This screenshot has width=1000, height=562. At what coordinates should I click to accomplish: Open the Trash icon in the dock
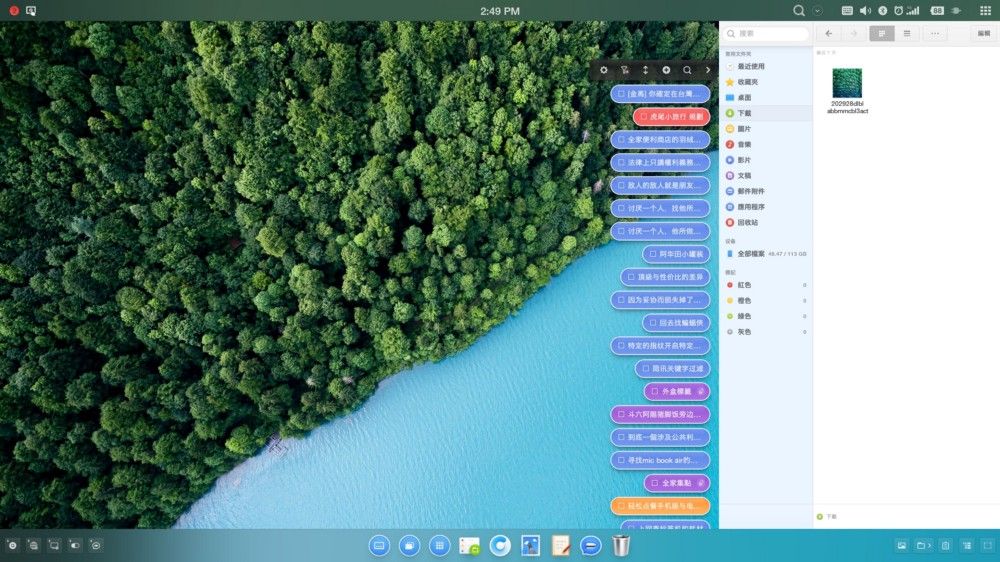pos(621,545)
